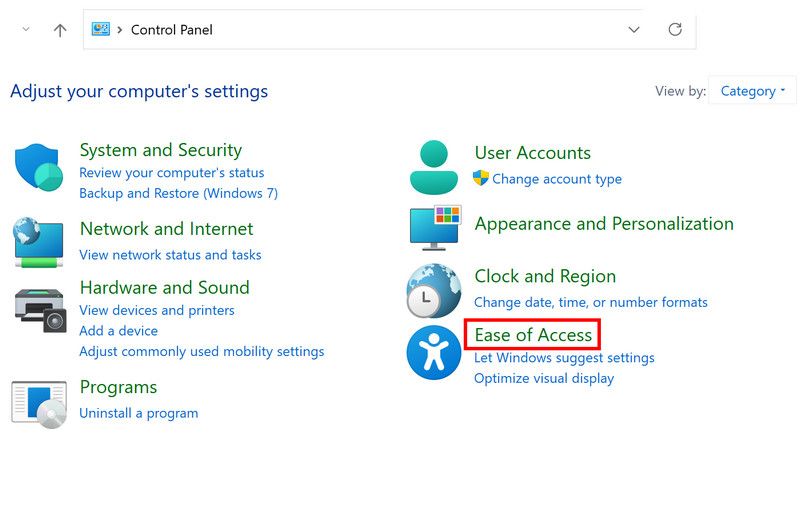800x515 pixels.
Task: Open Change date, time, or number formats
Action: [x=590, y=302]
